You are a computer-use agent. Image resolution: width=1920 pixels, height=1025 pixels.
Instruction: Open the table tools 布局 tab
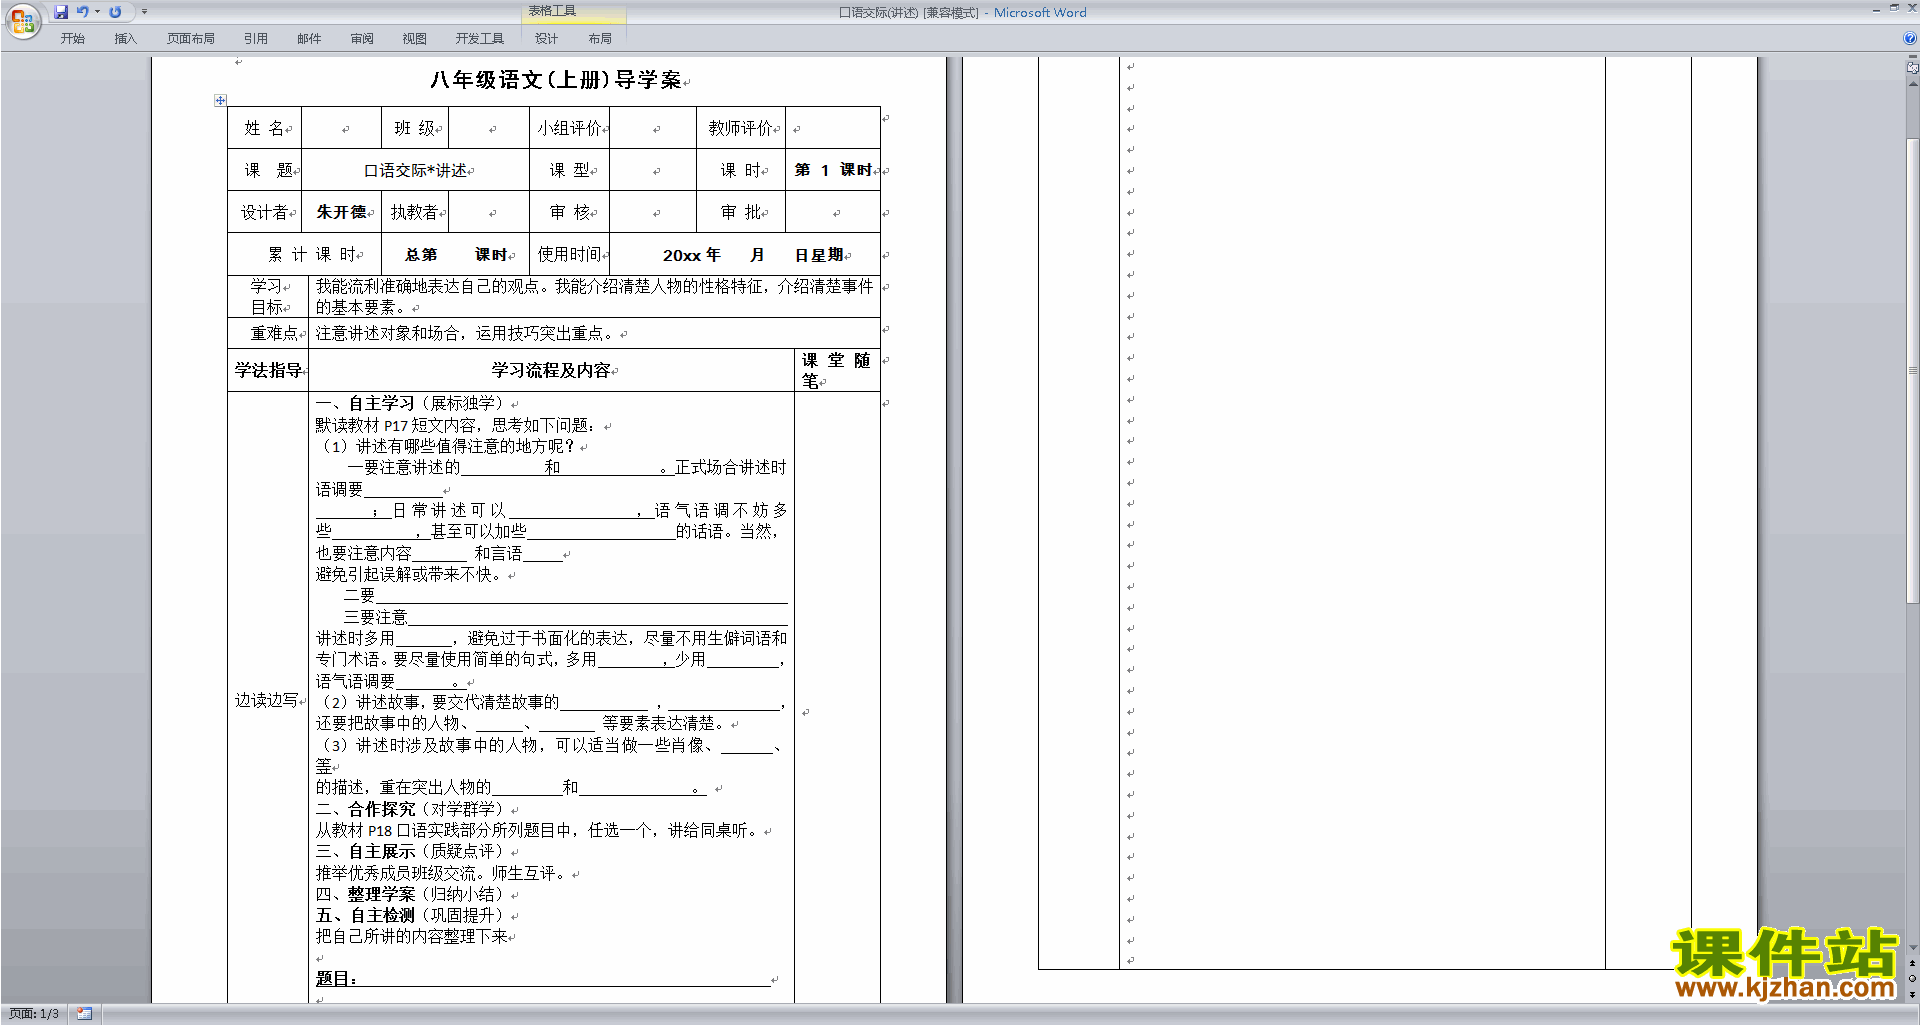click(x=600, y=39)
